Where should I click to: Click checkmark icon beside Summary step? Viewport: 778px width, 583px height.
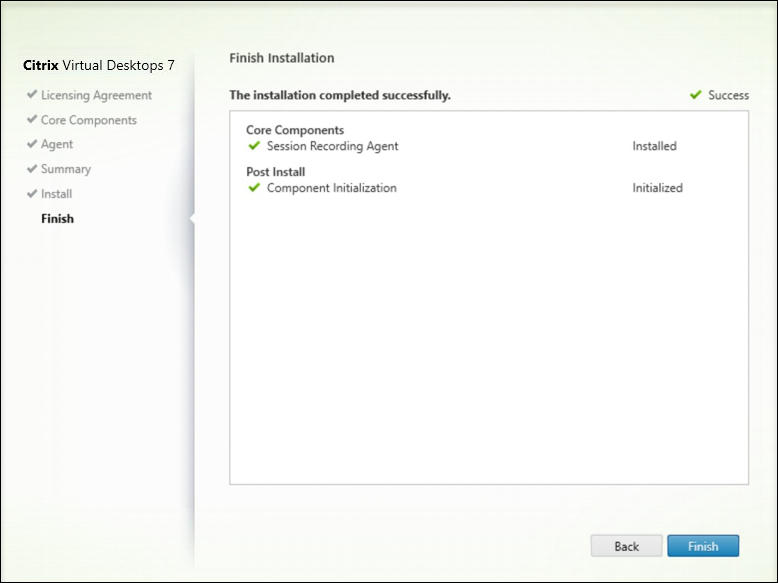click(x=32, y=169)
